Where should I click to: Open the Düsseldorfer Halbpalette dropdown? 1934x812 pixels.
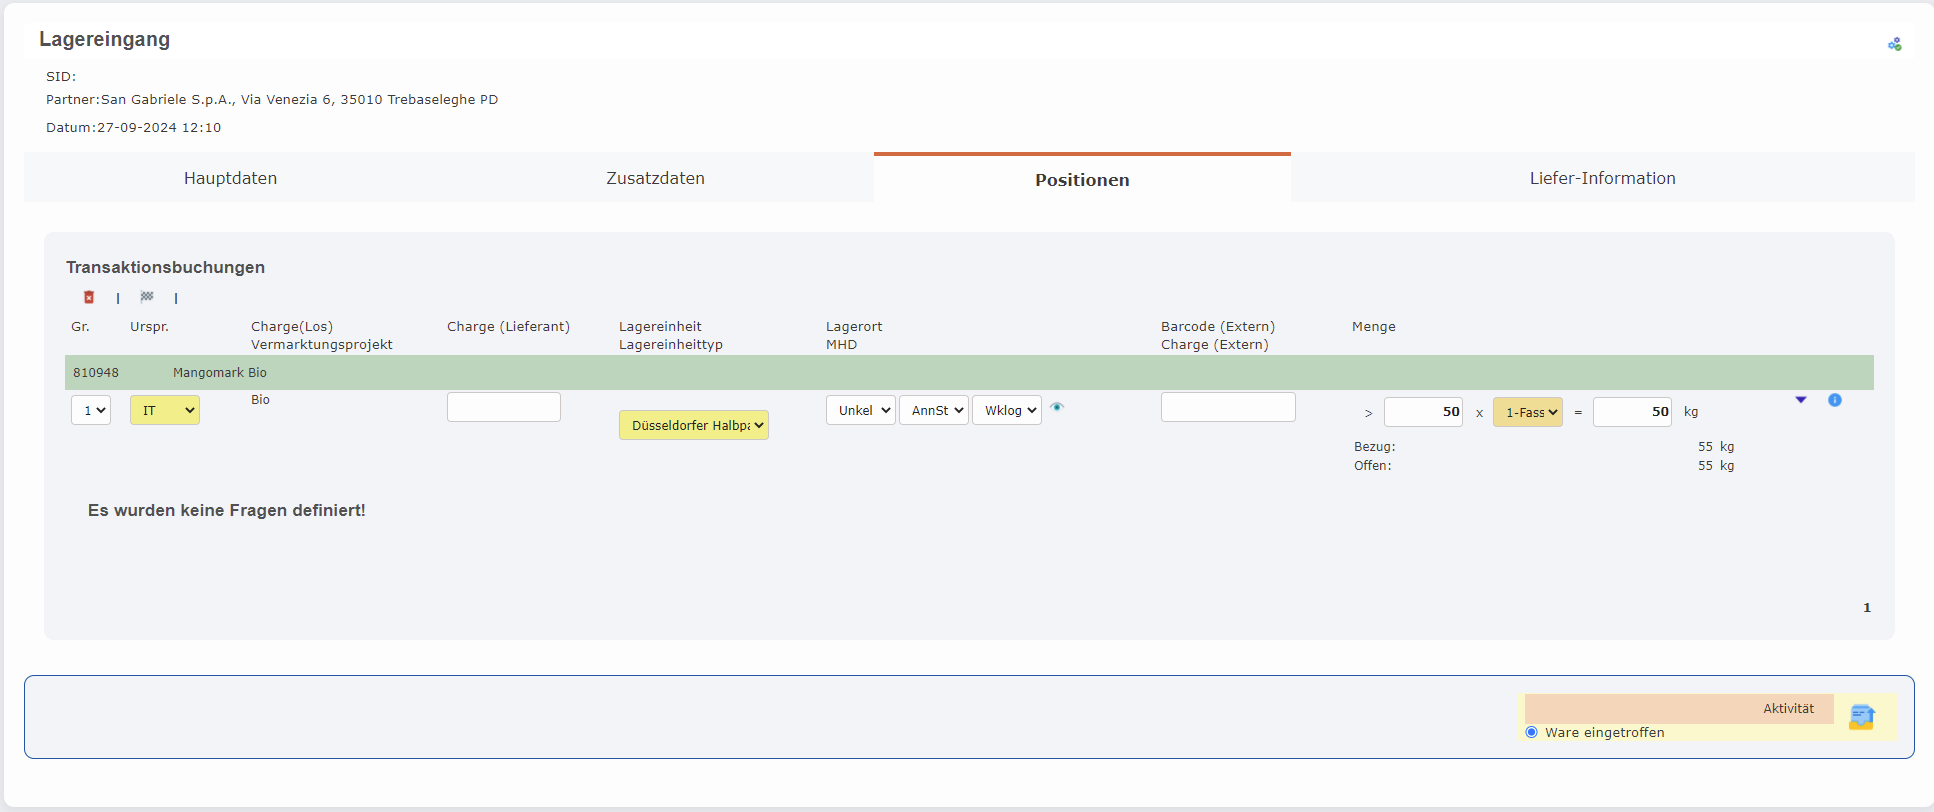pyautogui.click(x=694, y=425)
